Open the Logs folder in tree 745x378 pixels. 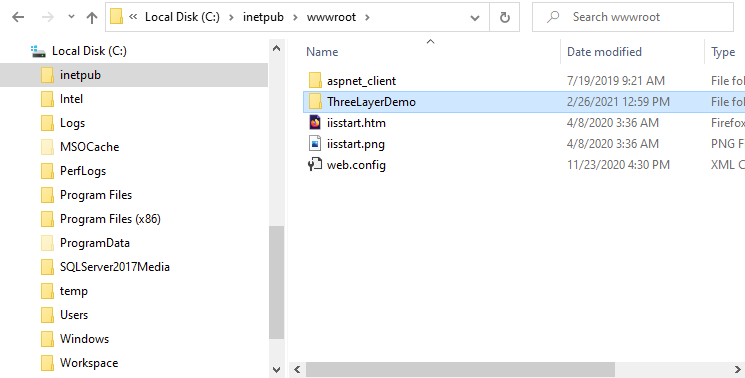pos(72,123)
